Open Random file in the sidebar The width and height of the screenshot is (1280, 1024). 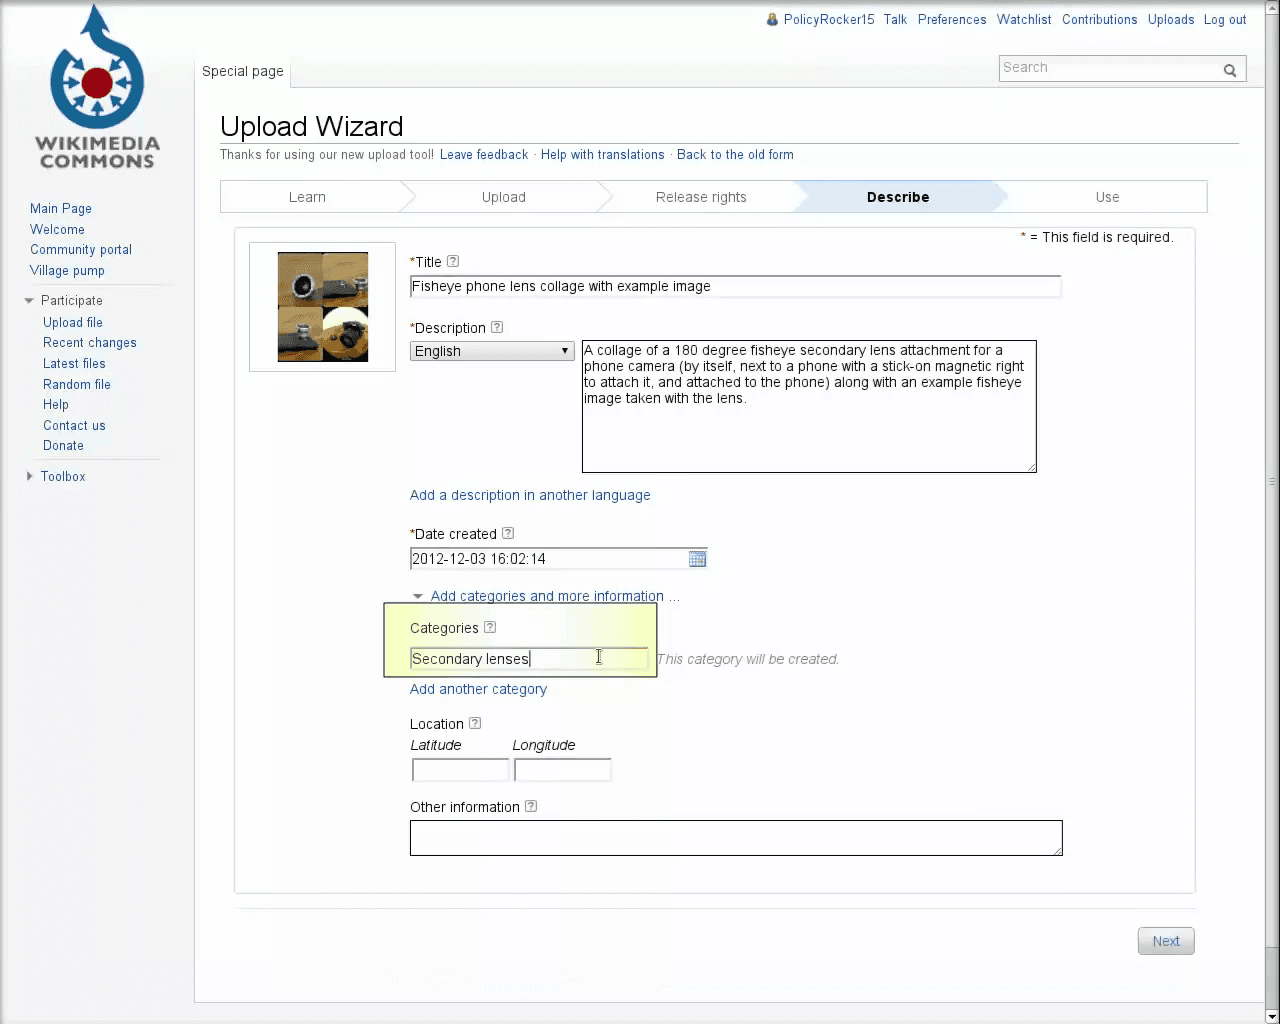tap(77, 385)
